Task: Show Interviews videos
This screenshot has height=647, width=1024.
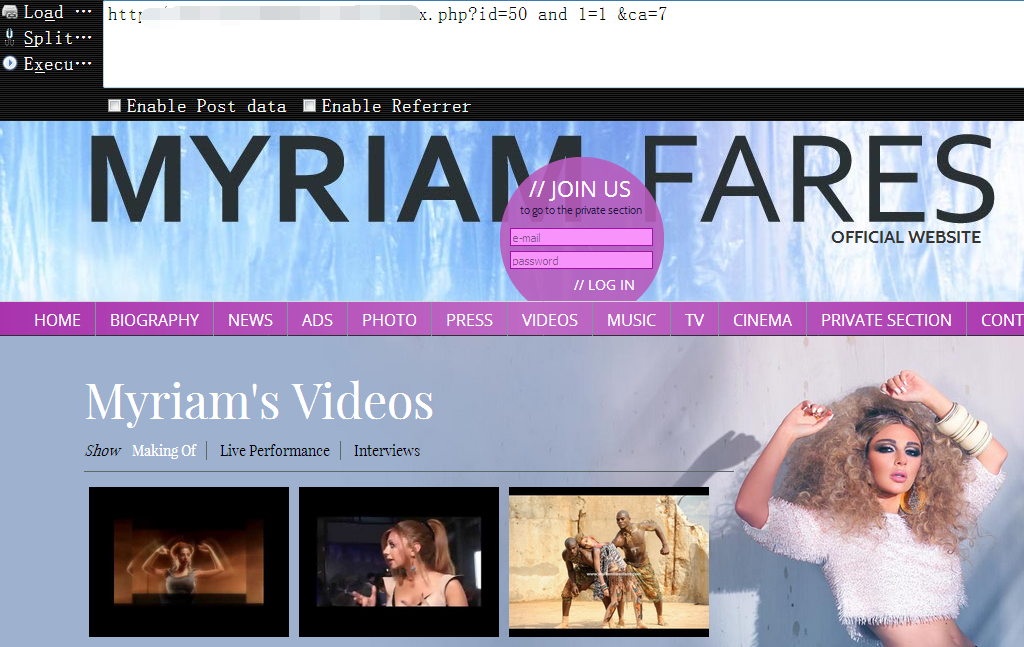Action: tap(387, 450)
